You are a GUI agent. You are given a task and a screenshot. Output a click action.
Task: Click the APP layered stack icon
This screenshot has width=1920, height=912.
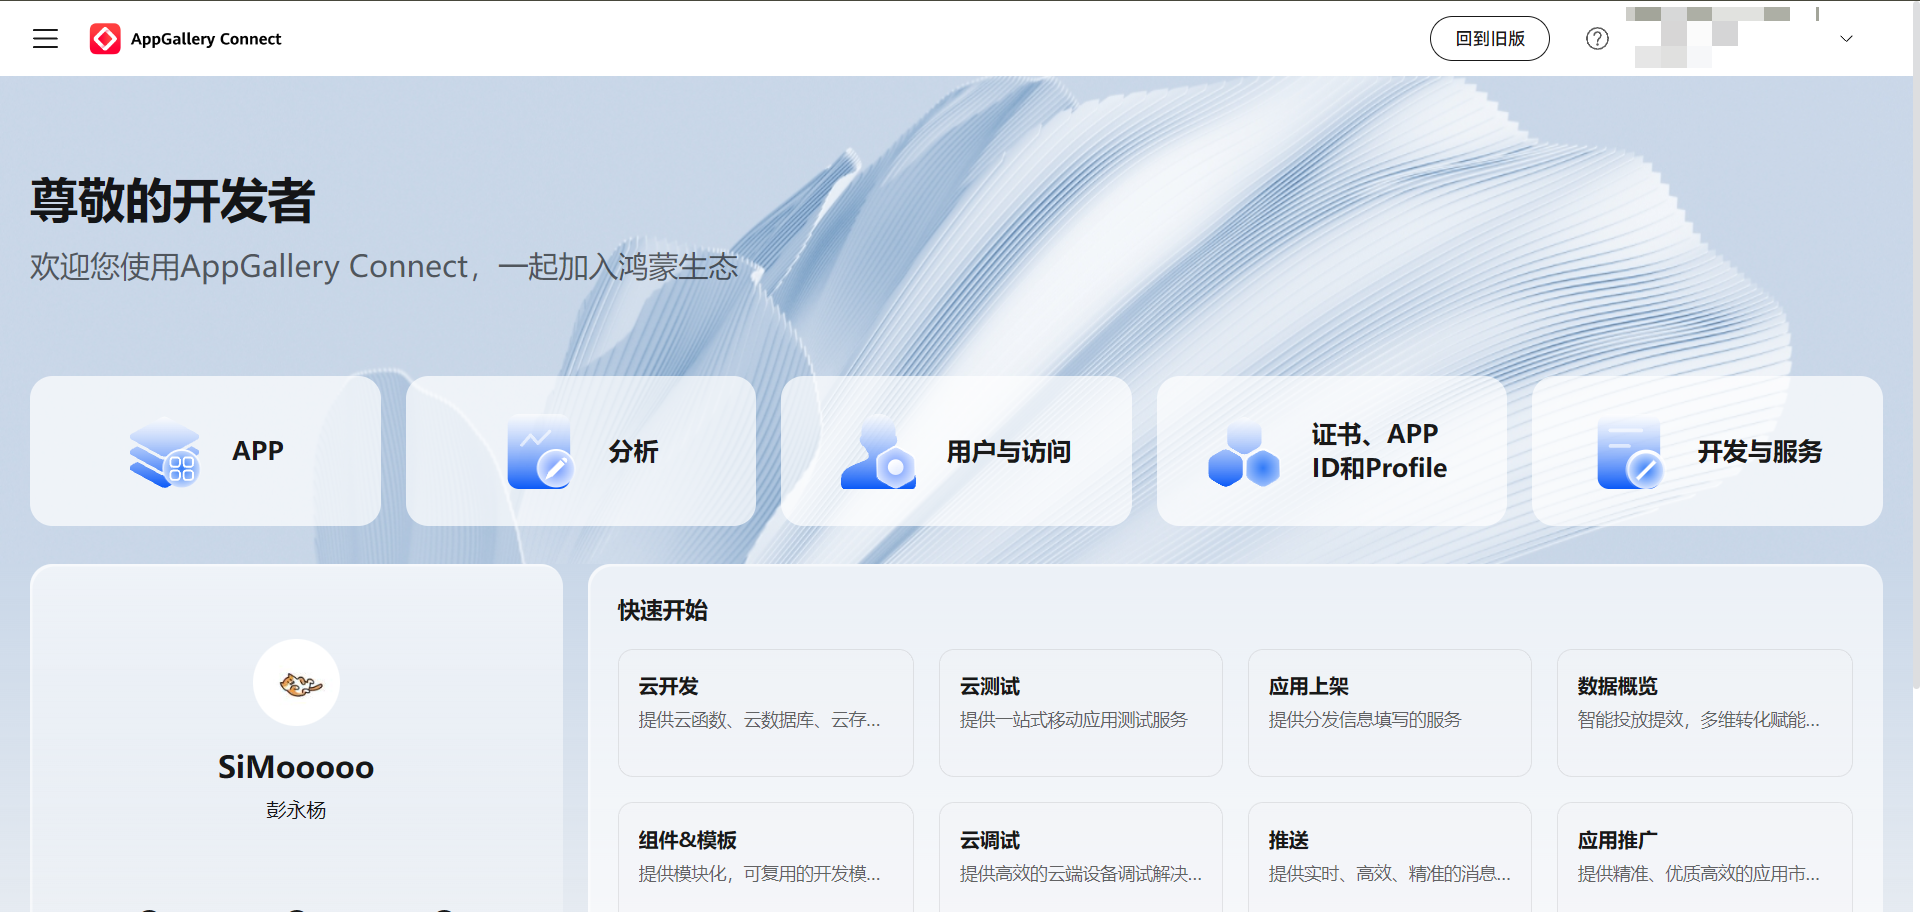[165, 452]
